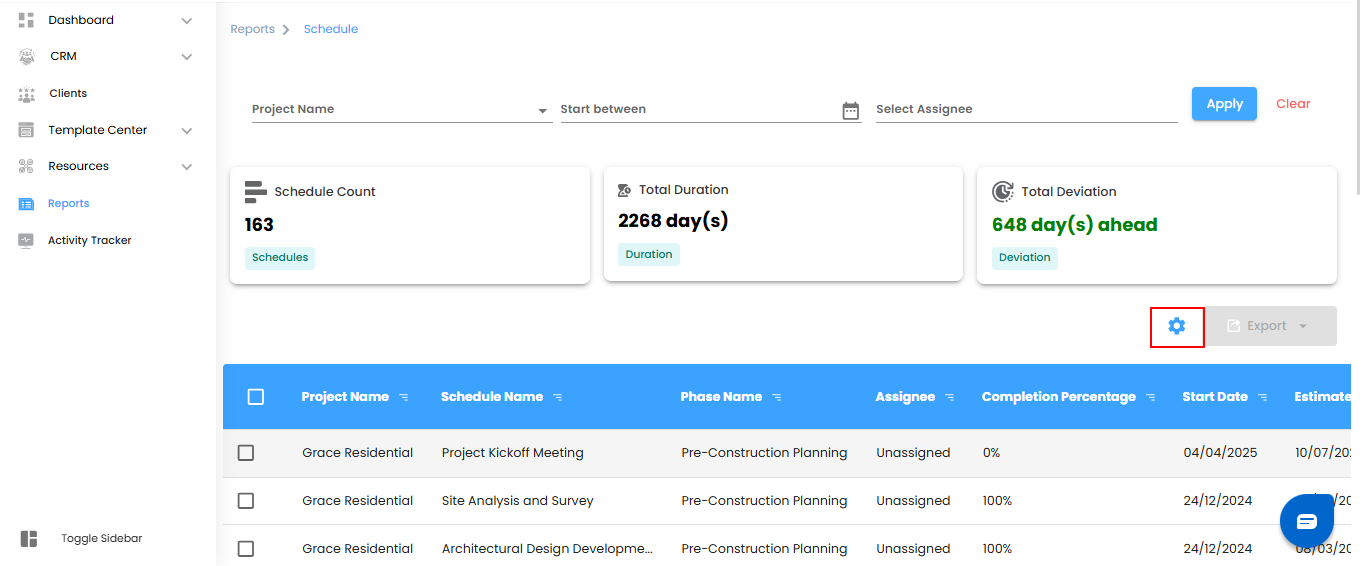The height and width of the screenshot is (566, 1365).
Task: Click the calendar icon in Start between
Action: pos(851,110)
